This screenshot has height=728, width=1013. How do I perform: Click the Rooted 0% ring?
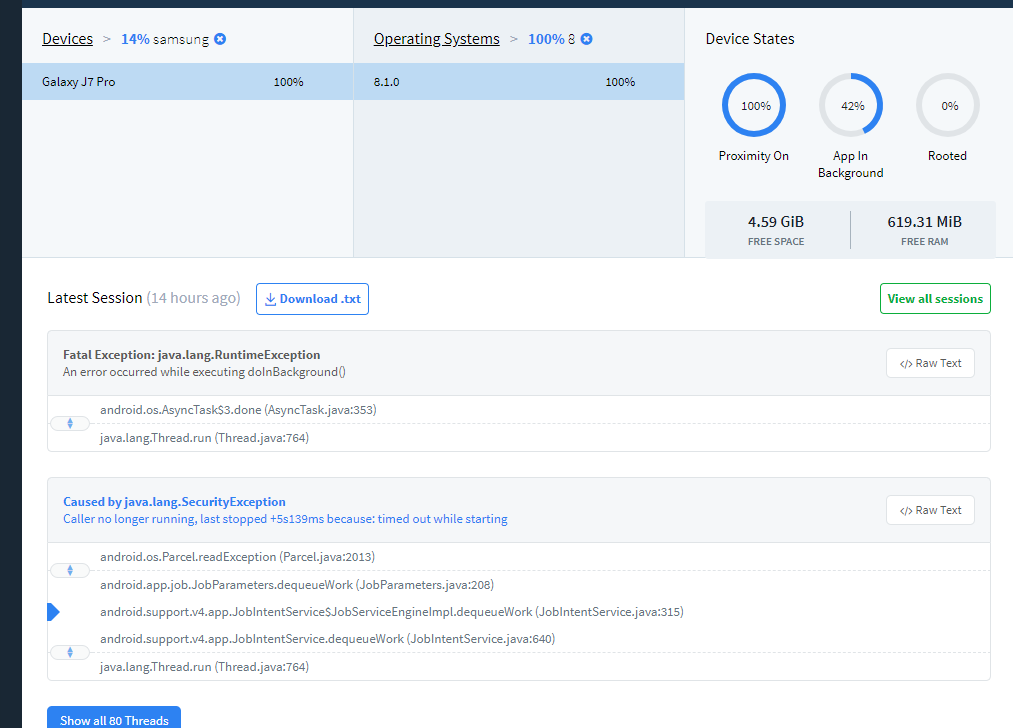[948, 105]
